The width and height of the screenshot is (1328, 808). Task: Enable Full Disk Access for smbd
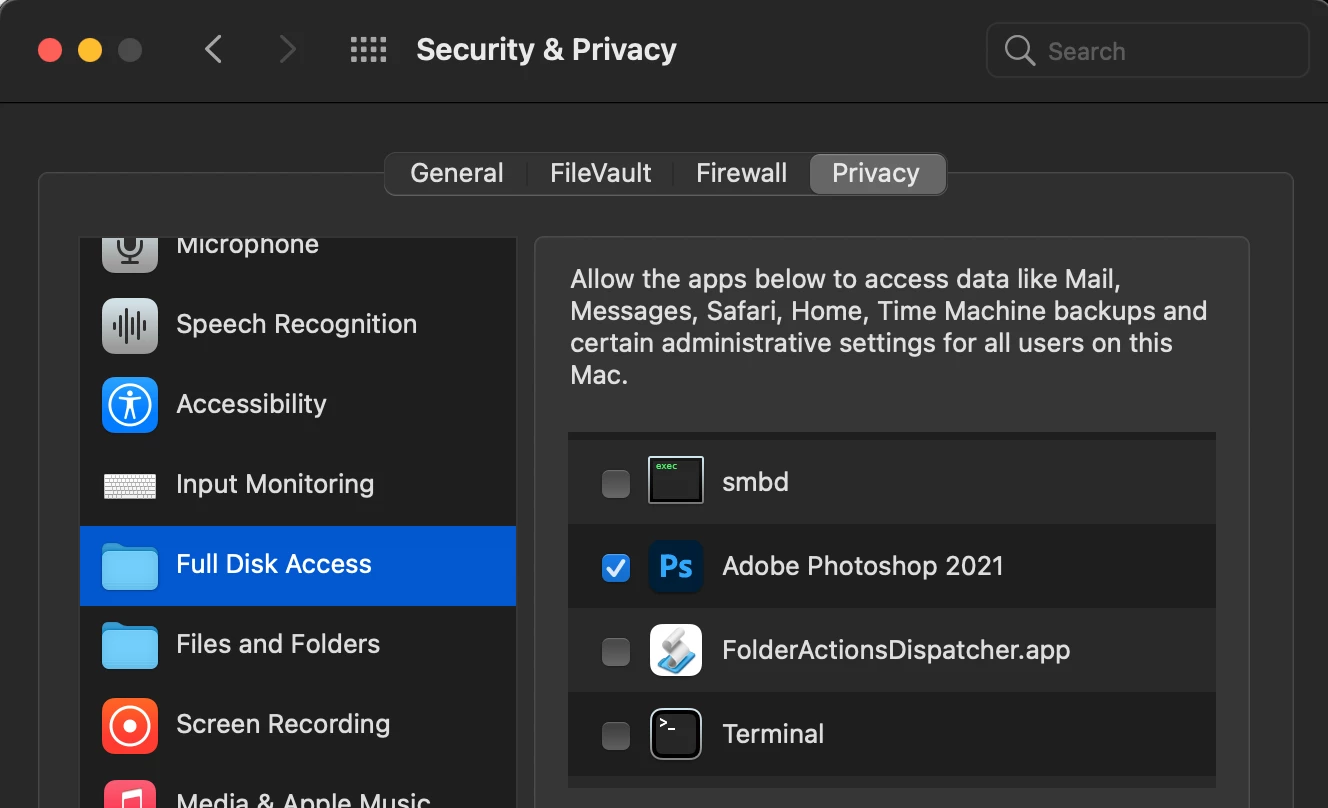[616, 484]
